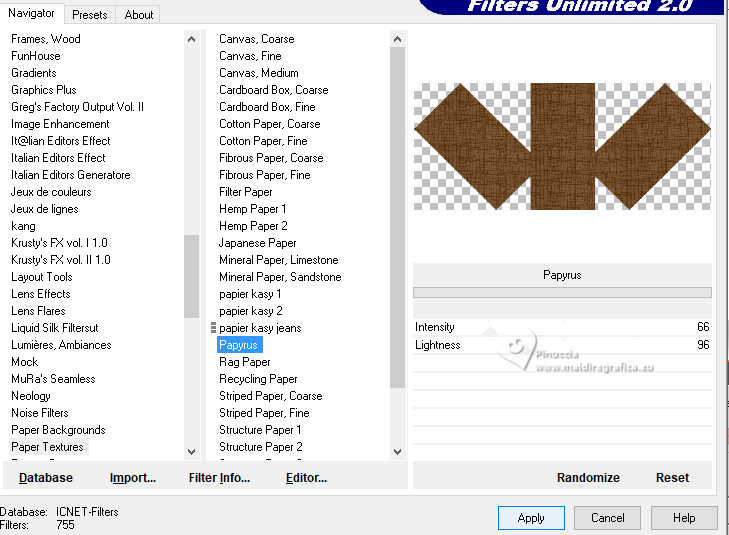This screenshot has width=729, height=535.
Task: Select MuRa's Seamless category
Action: coord(53,379)
